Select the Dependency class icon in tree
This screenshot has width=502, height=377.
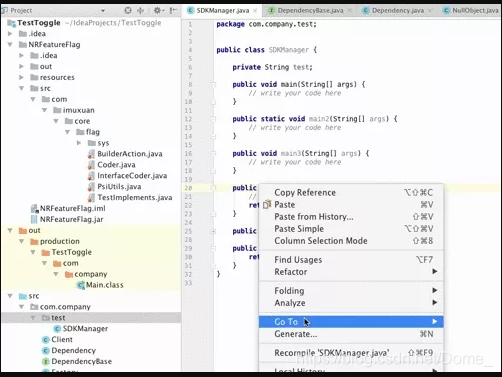tap(46, 351)
